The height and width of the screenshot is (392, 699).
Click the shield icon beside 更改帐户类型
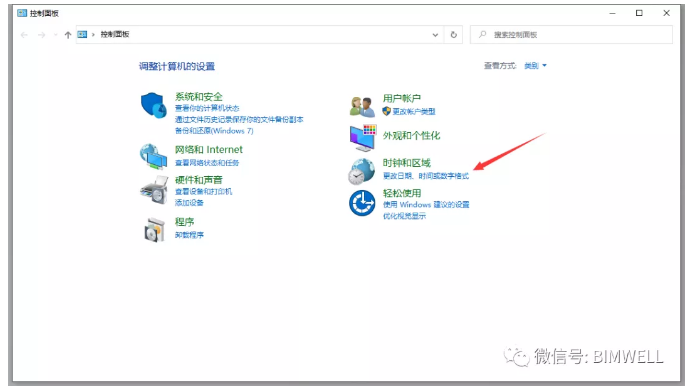tap(387, 111)
